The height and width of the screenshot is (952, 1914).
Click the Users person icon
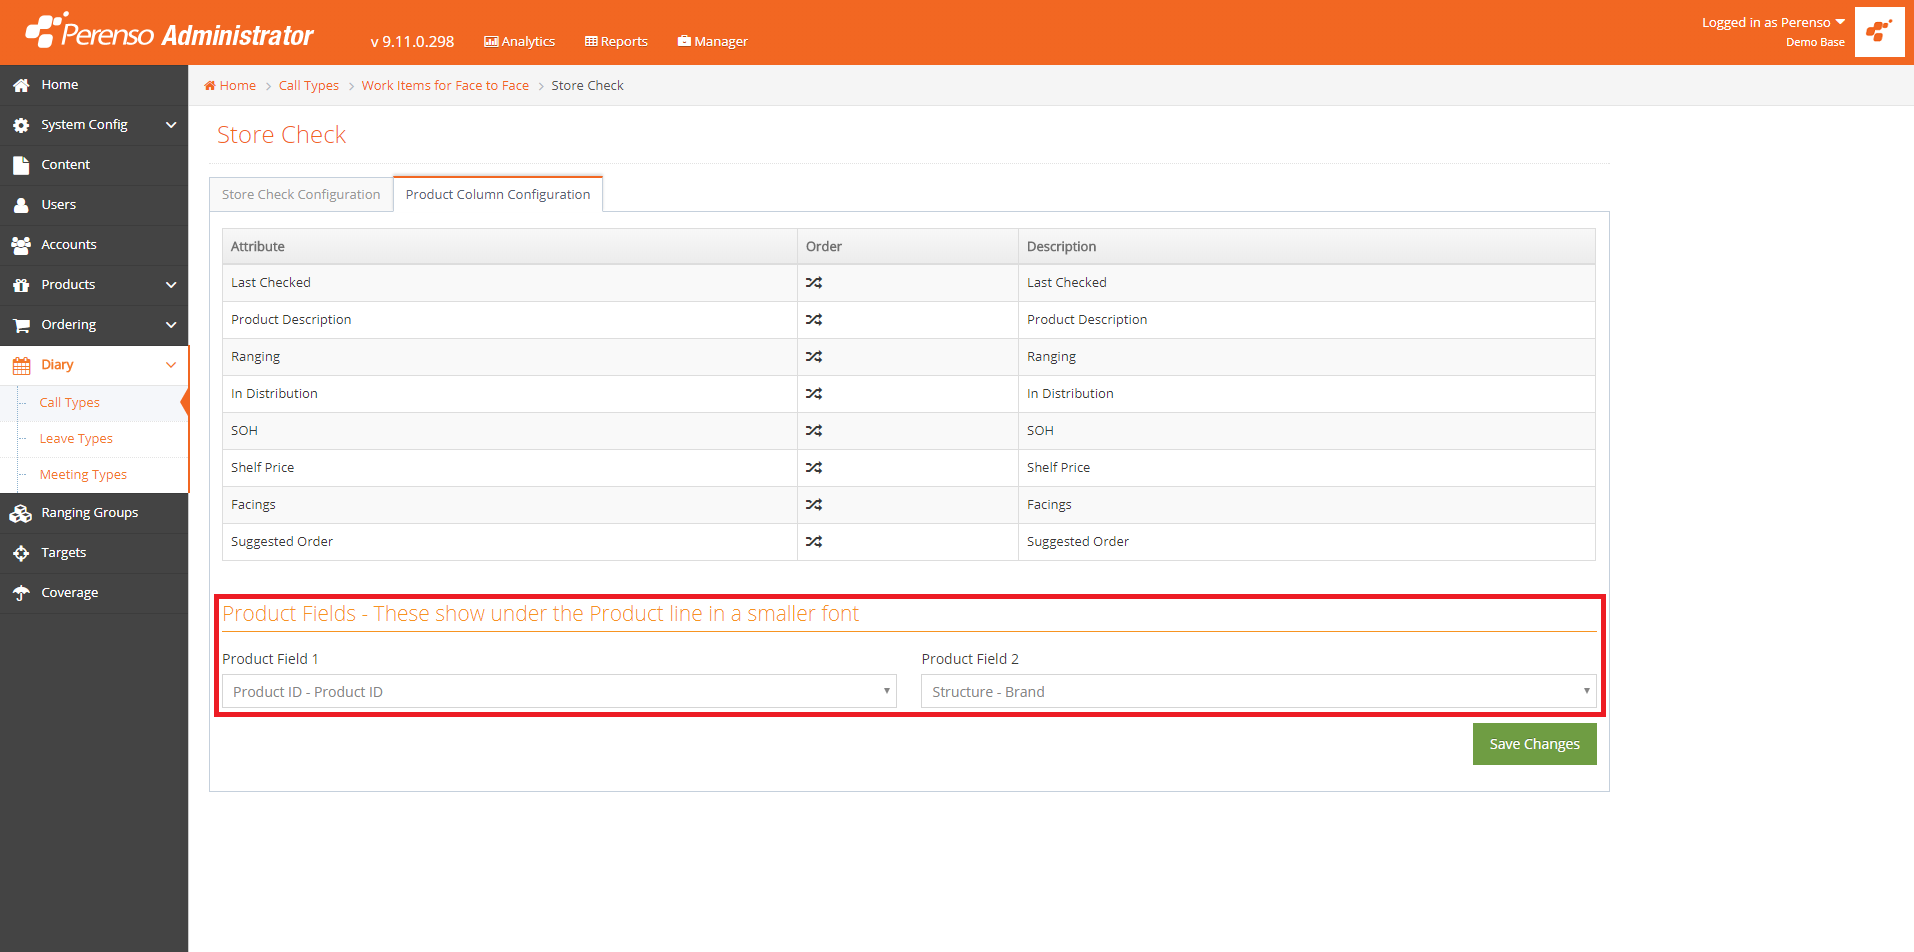(x=21, y=206)
